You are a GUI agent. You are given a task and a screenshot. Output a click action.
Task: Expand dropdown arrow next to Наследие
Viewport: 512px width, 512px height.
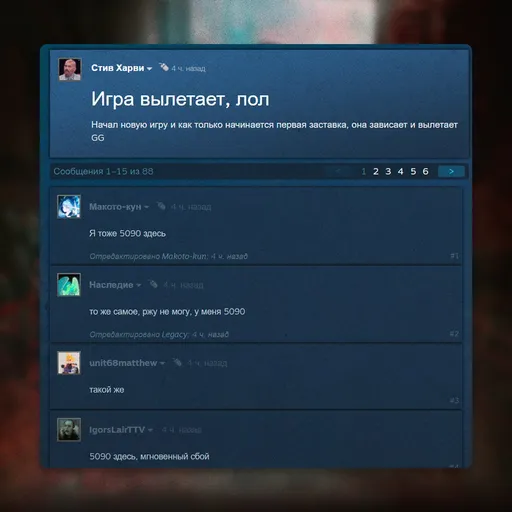[139, 285]
